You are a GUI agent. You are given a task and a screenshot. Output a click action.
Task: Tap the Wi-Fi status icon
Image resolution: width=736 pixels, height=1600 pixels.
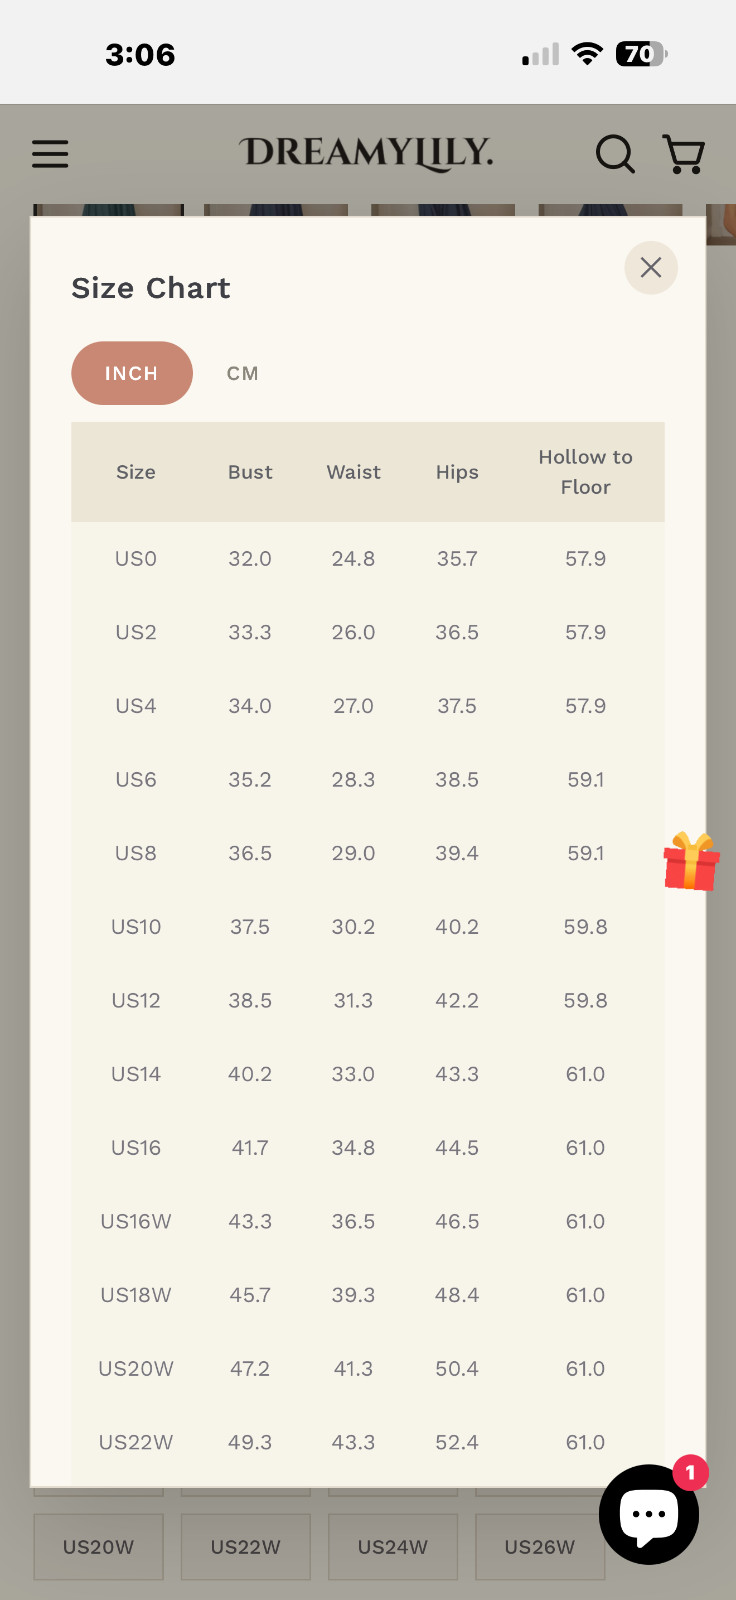pos(587,54)
